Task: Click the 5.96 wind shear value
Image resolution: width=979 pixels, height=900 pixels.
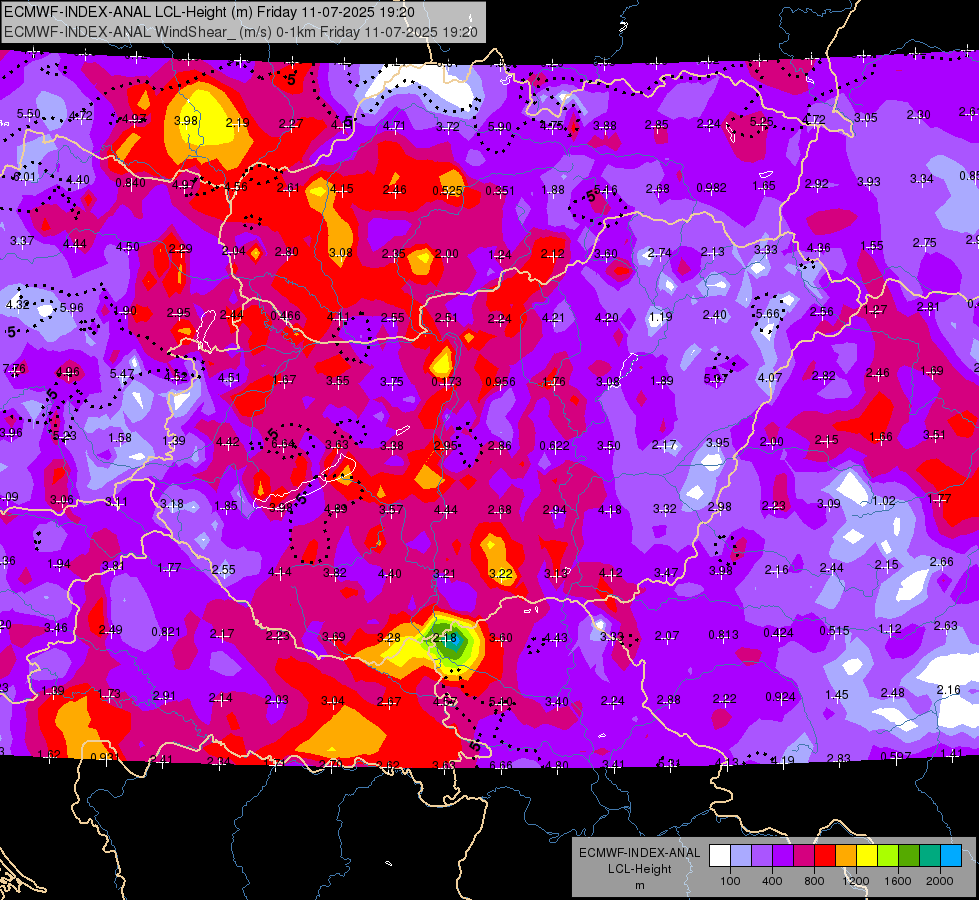Action: 71,308
